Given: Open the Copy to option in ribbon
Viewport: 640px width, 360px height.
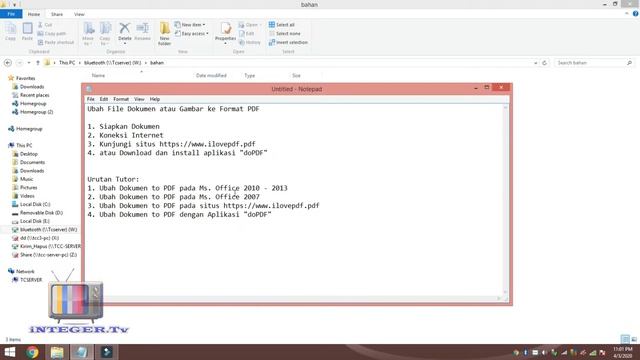Looking at the screenshot, I should [105, 34].
